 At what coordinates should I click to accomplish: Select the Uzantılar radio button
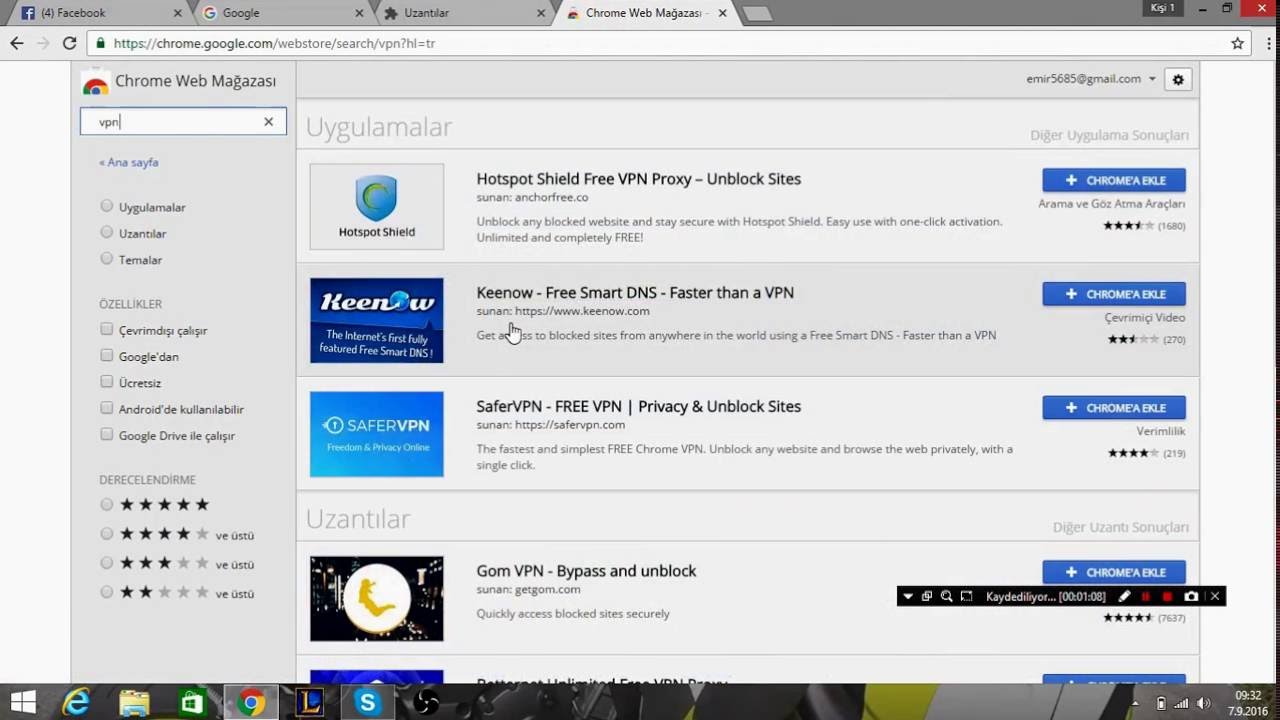pyautogui.click(x=107, y=232)
